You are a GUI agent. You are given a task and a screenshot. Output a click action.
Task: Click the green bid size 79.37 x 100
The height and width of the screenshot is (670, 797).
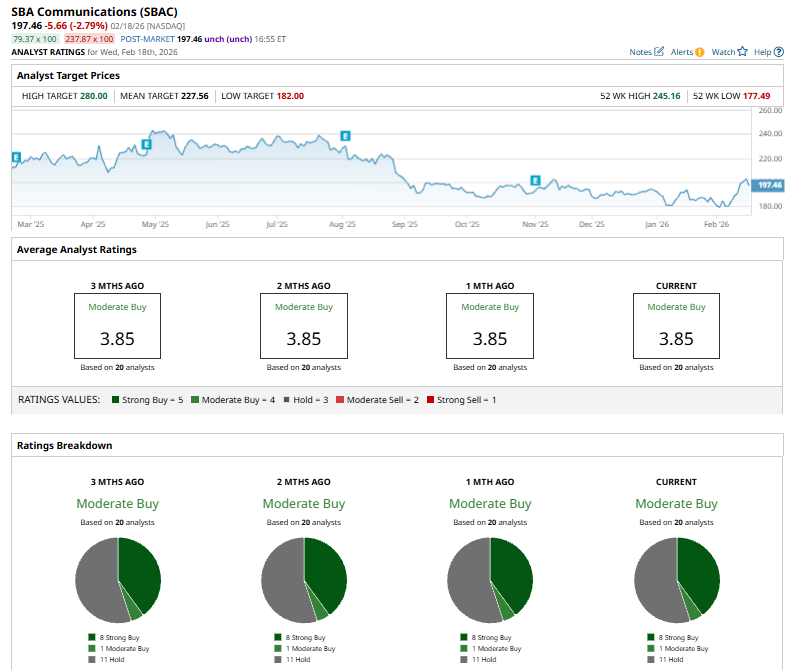pos(35,38)
